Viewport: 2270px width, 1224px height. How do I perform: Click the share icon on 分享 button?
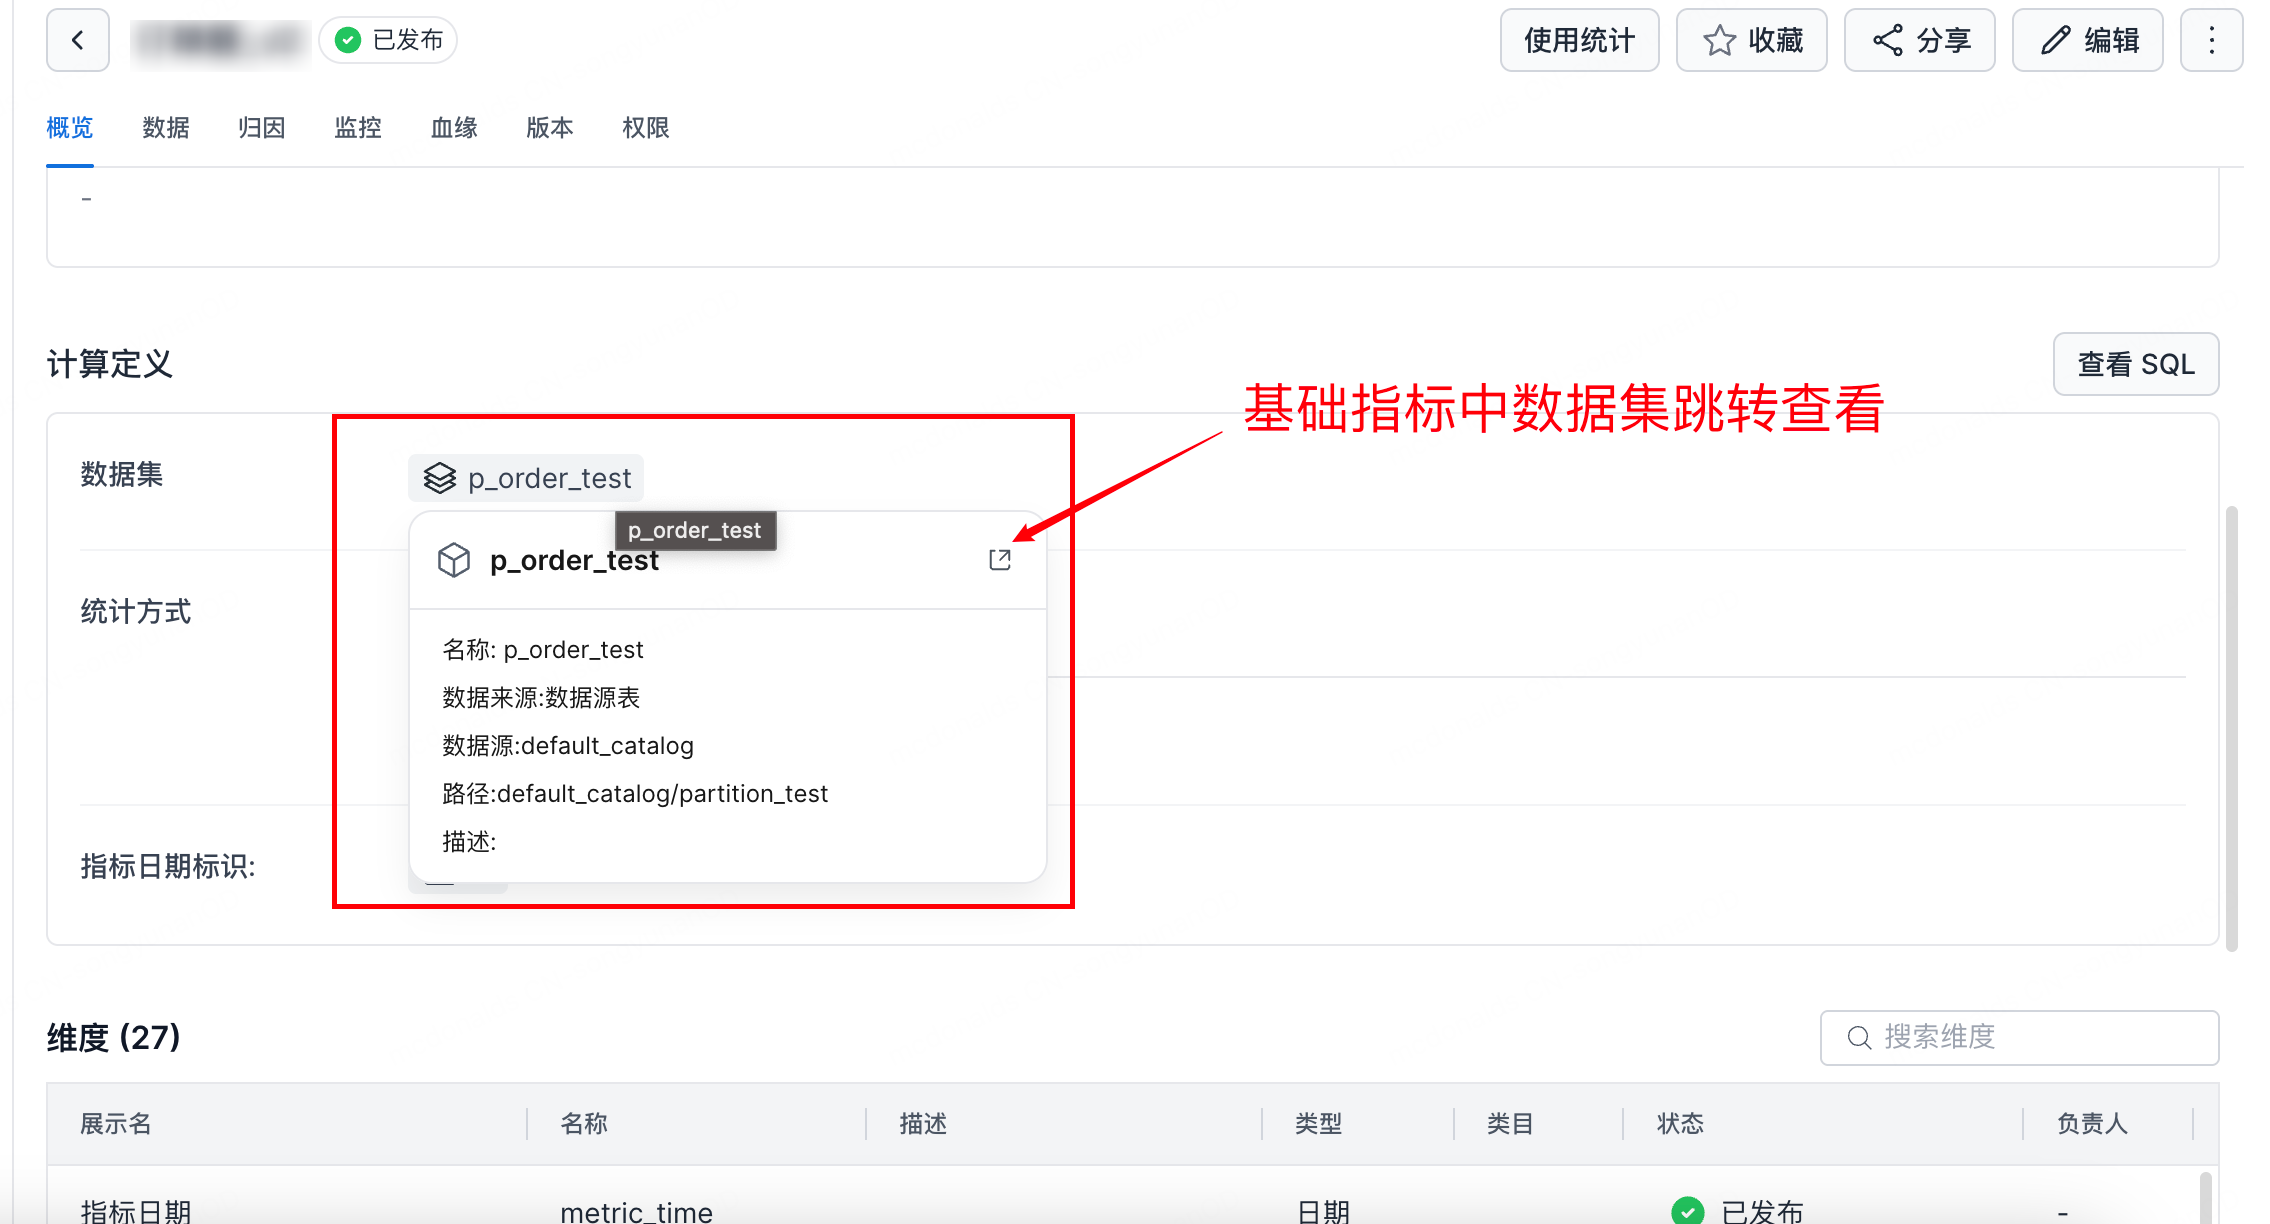(1887, 40)
